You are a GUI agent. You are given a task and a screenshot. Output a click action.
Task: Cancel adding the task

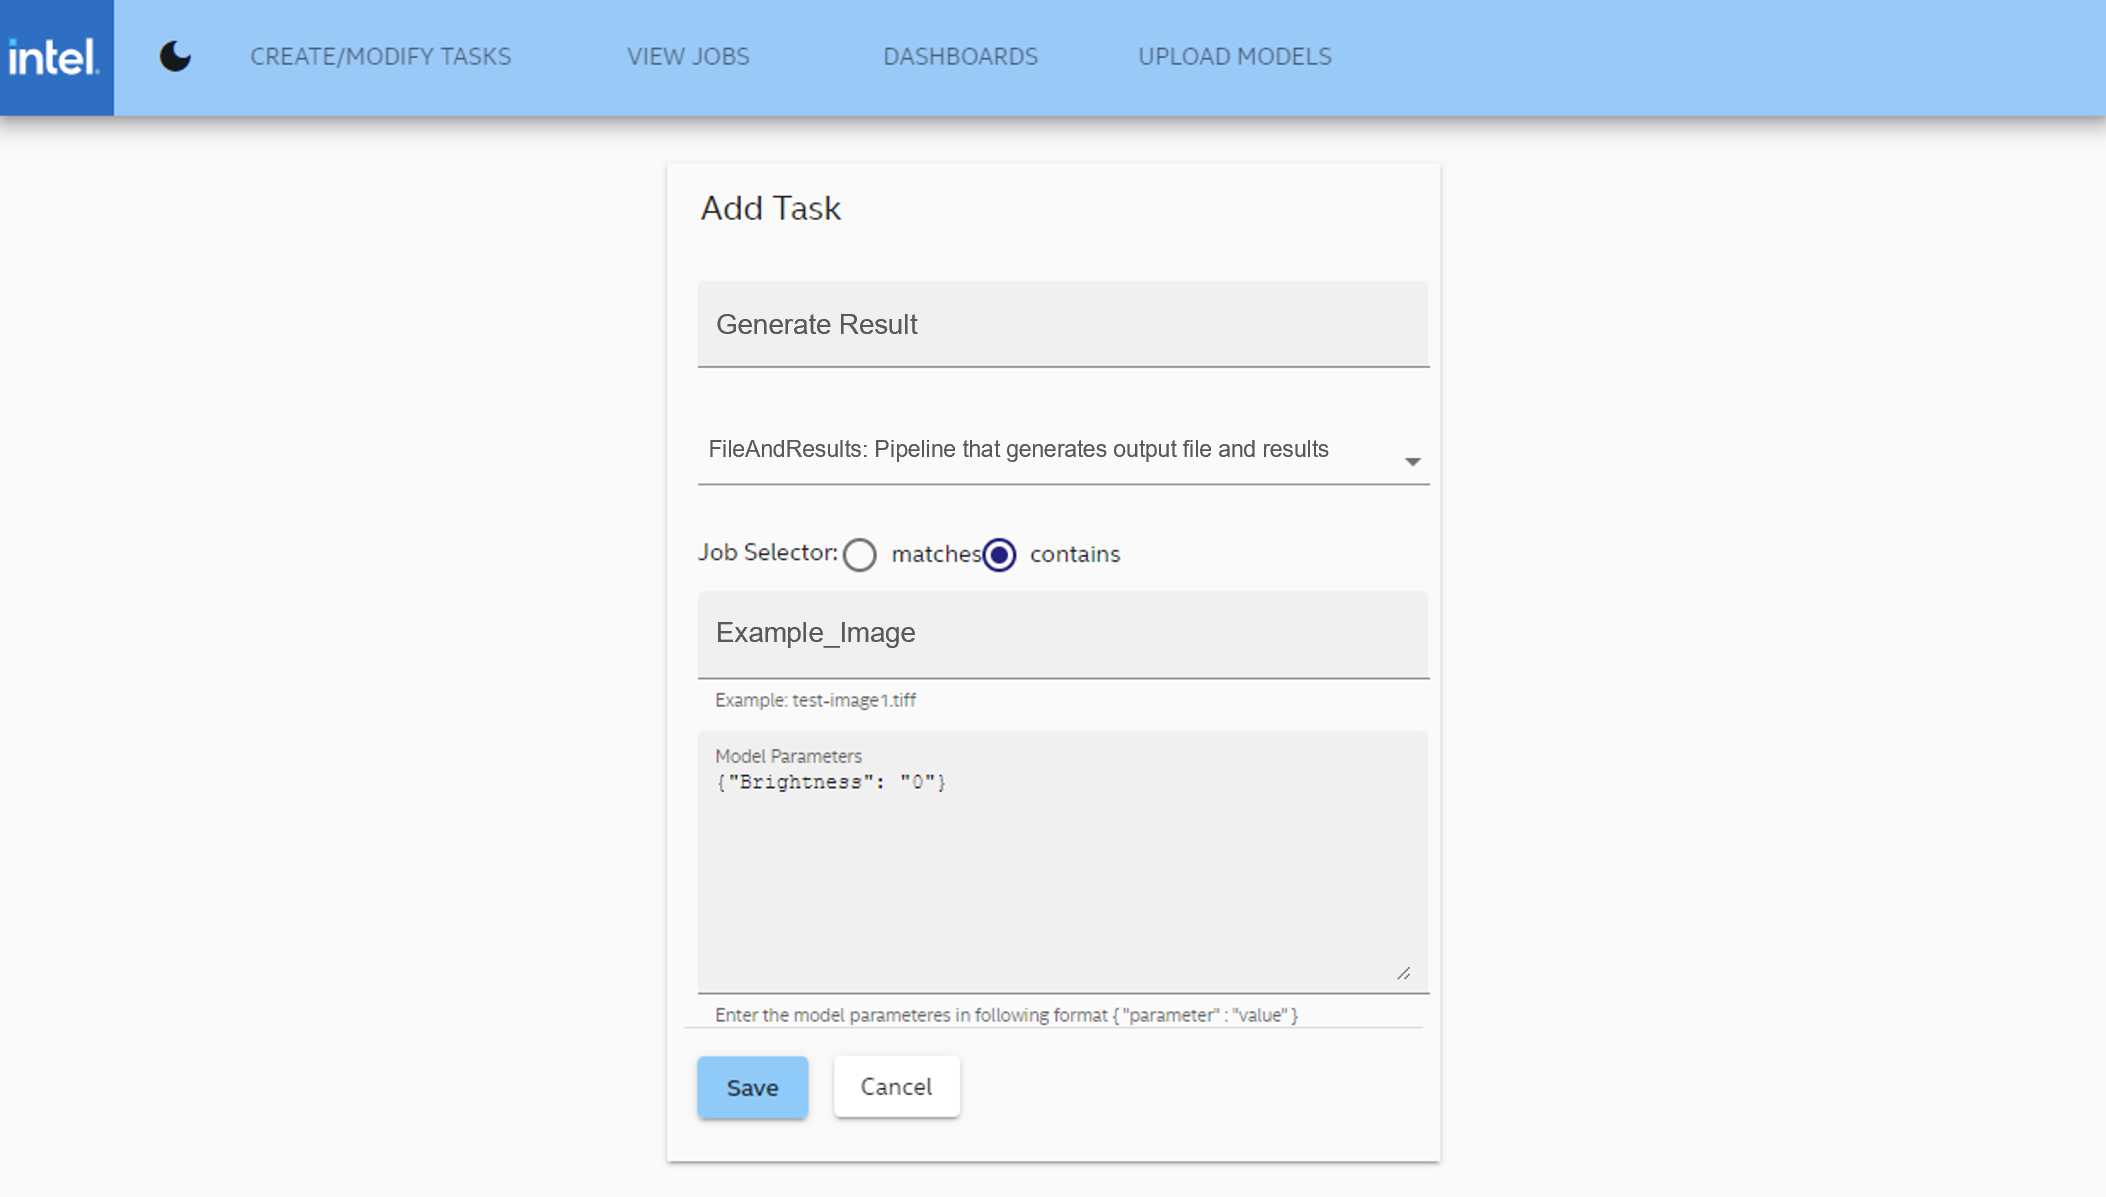(x=896, y=1086)
